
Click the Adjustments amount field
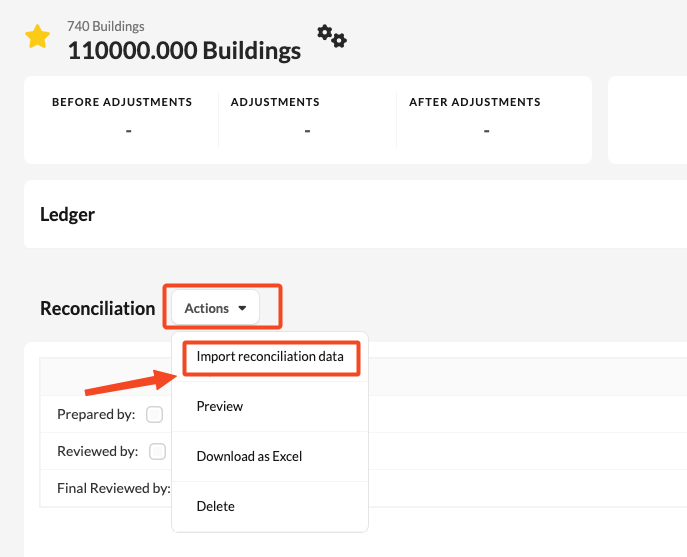(x=307, y=131)
